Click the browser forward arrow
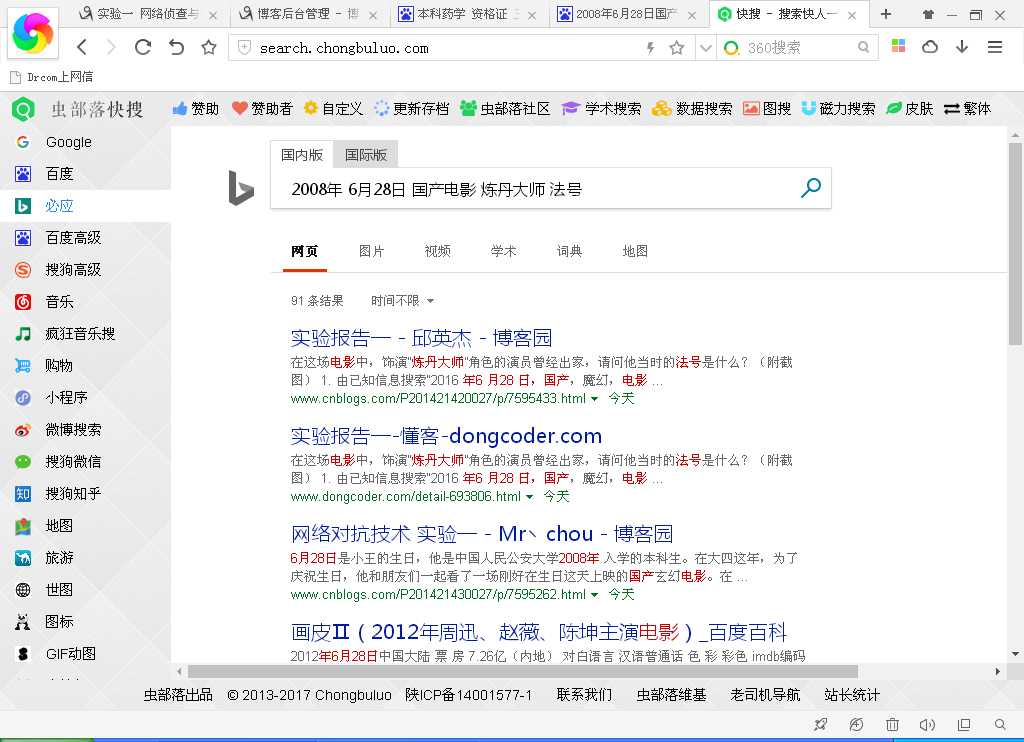The height and width of the screenshot is (742, 1024). [111, 47]
